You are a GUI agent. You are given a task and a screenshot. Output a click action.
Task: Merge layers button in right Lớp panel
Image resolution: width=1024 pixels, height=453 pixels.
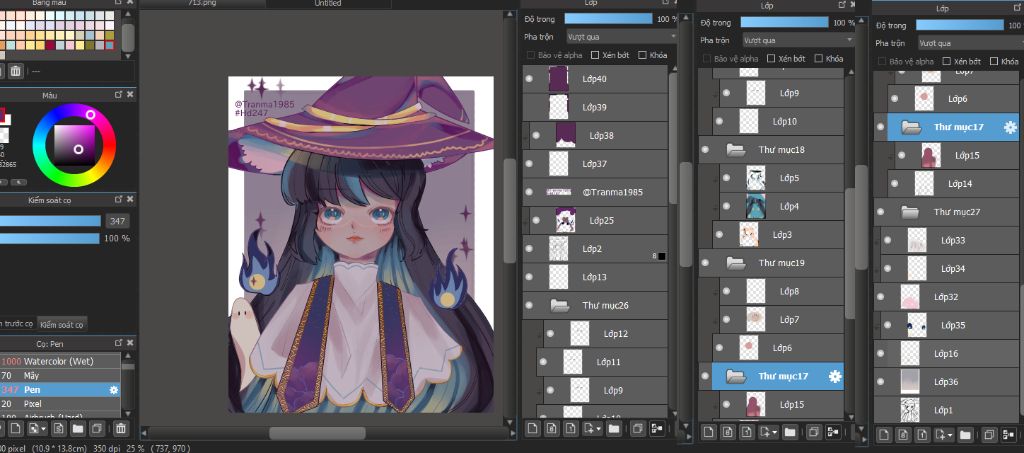(1009, 434)
